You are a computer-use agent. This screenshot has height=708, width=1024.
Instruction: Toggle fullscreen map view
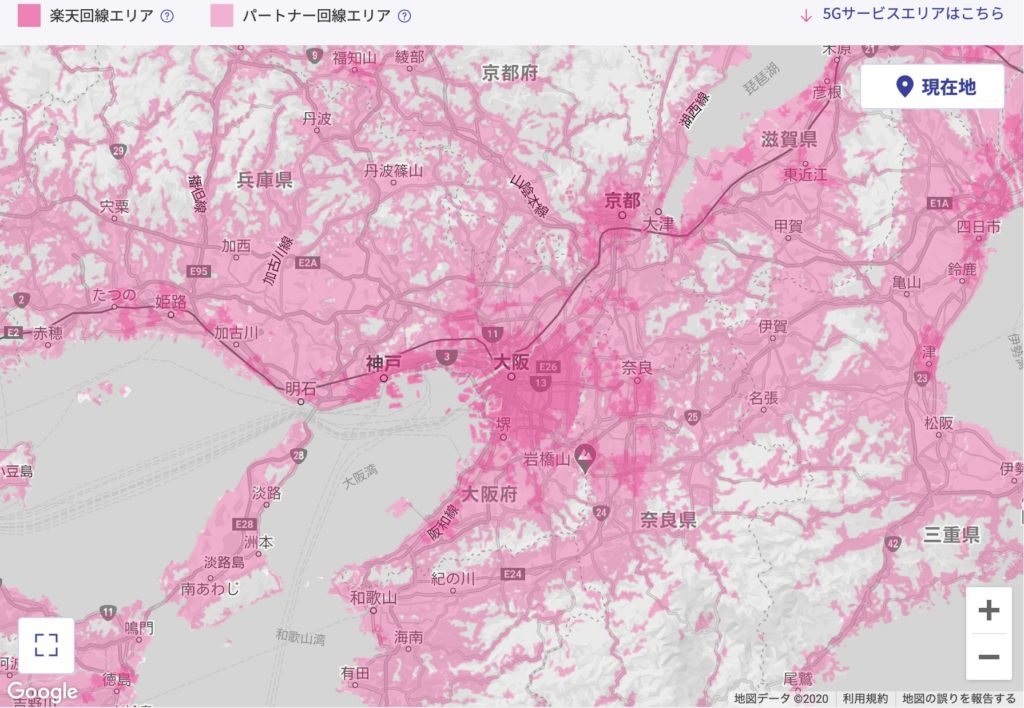point(46,645)
